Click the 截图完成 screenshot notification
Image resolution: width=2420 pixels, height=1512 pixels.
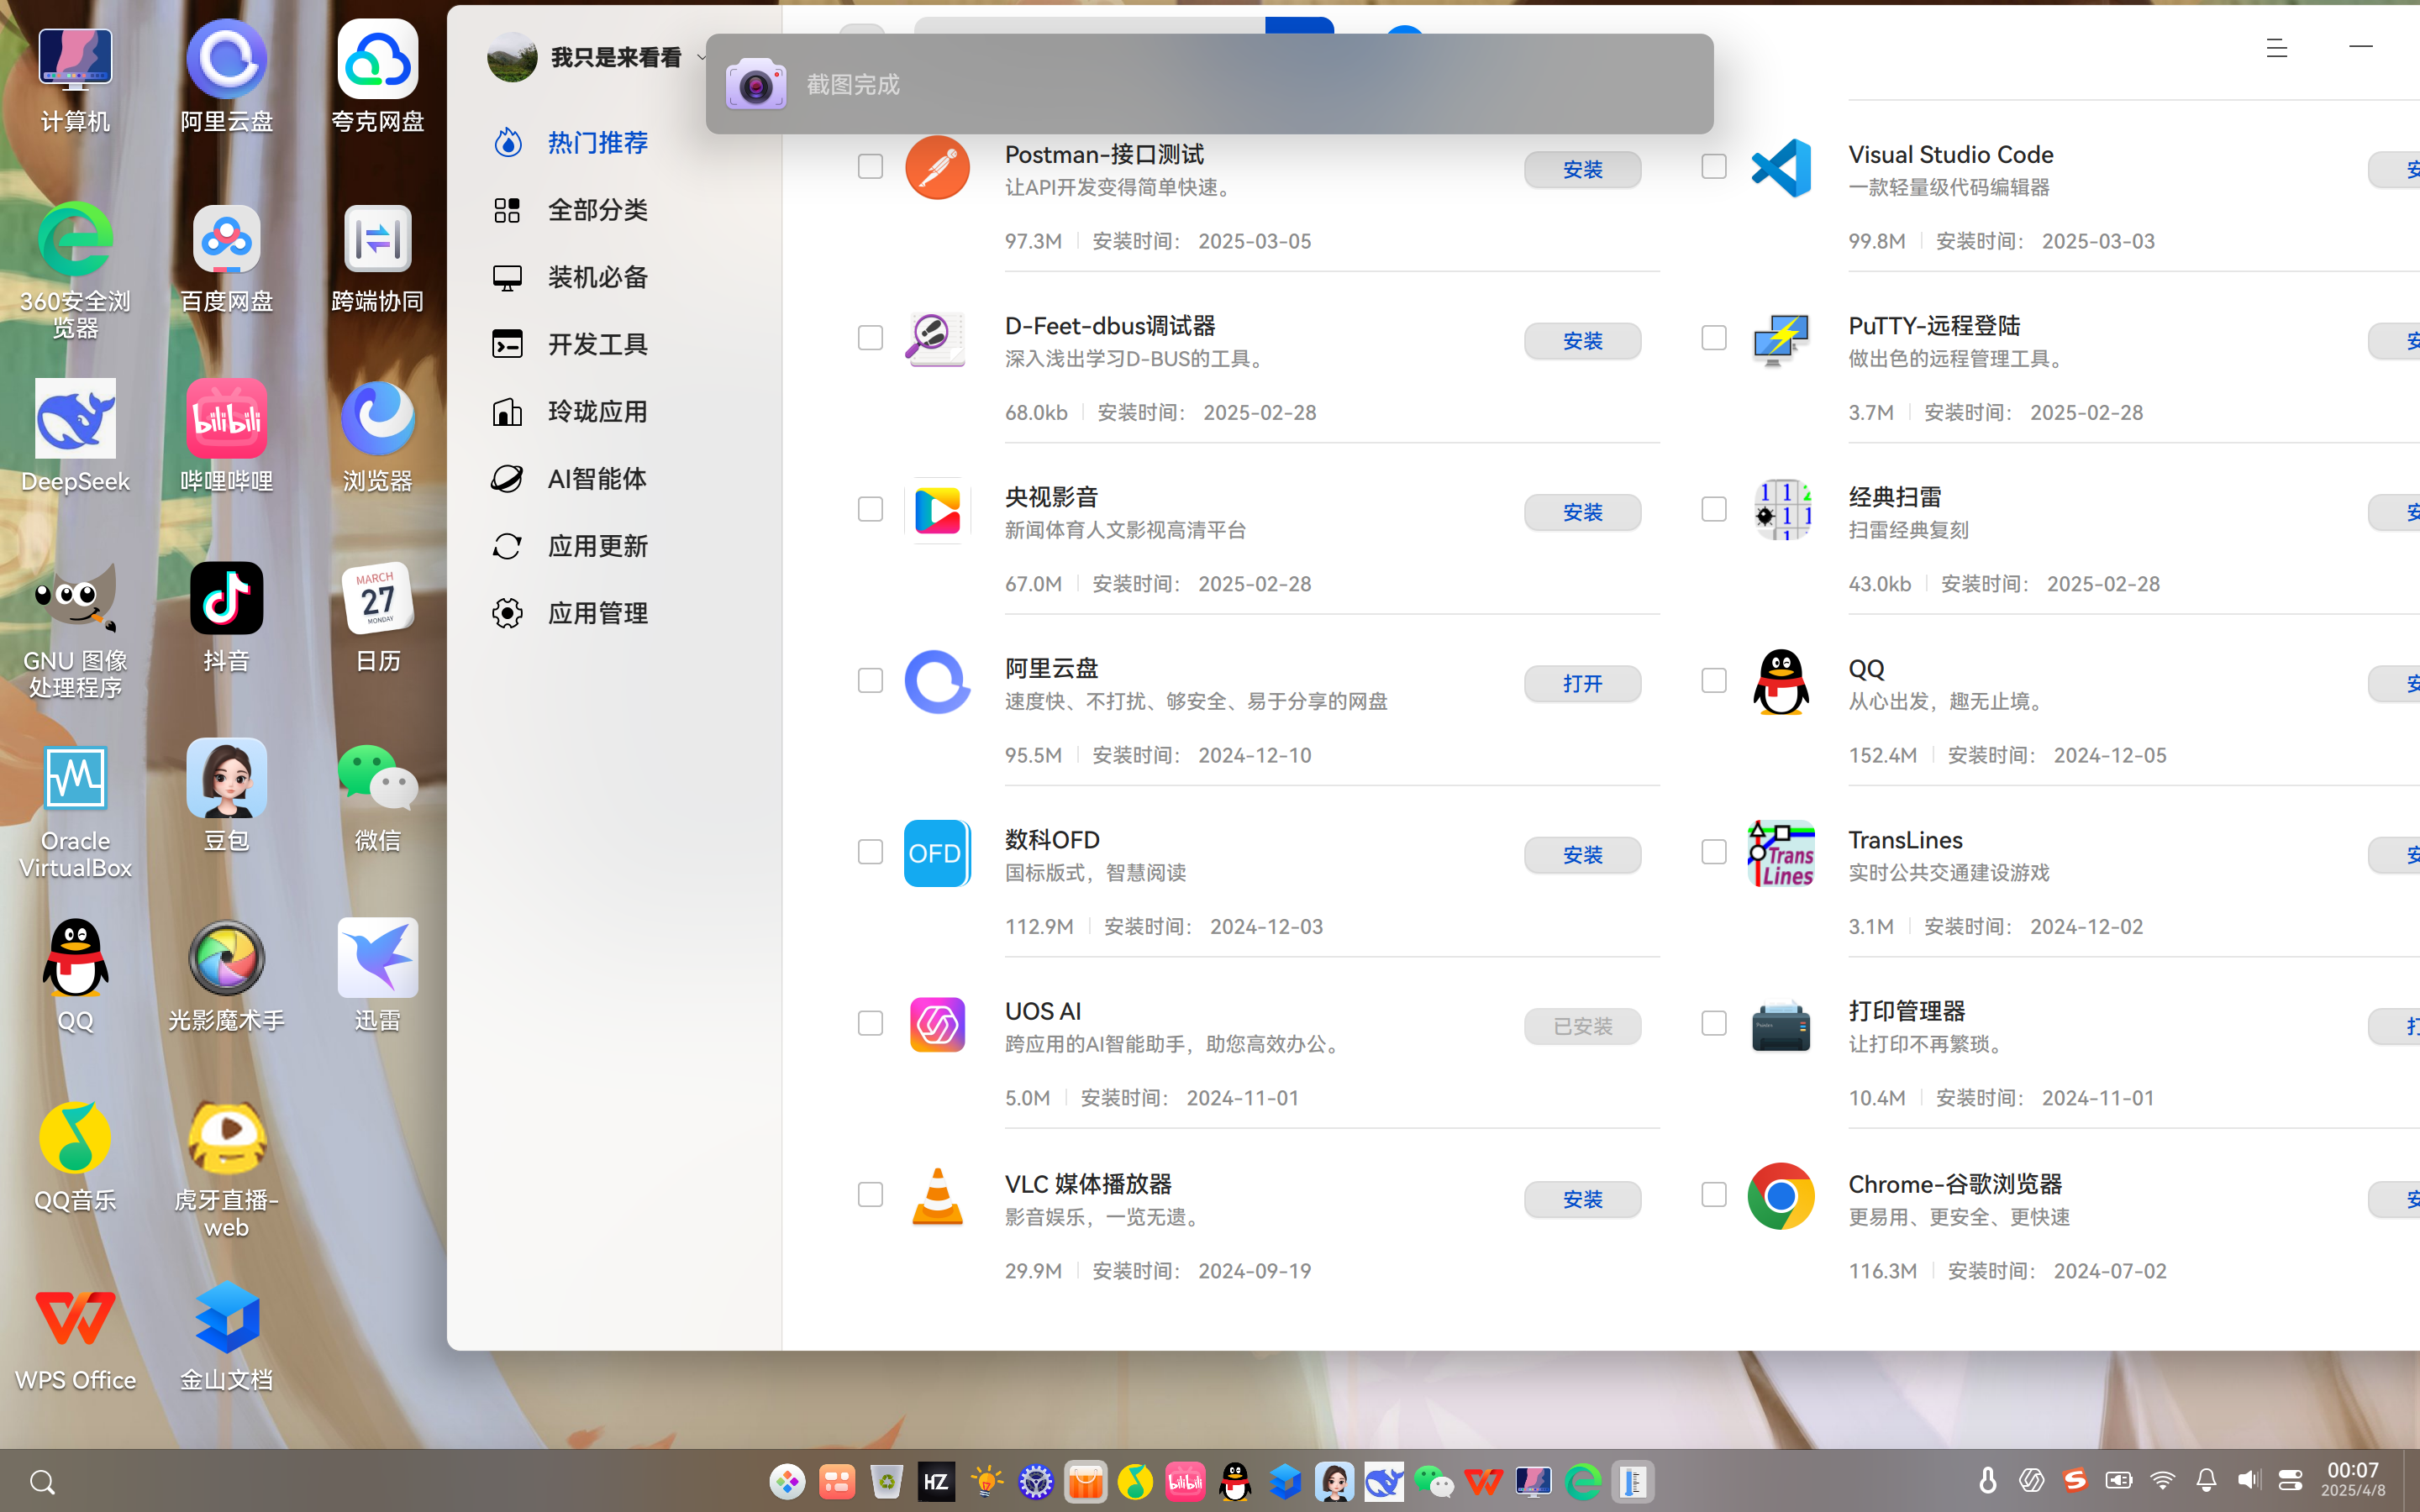click(1209, 84)
